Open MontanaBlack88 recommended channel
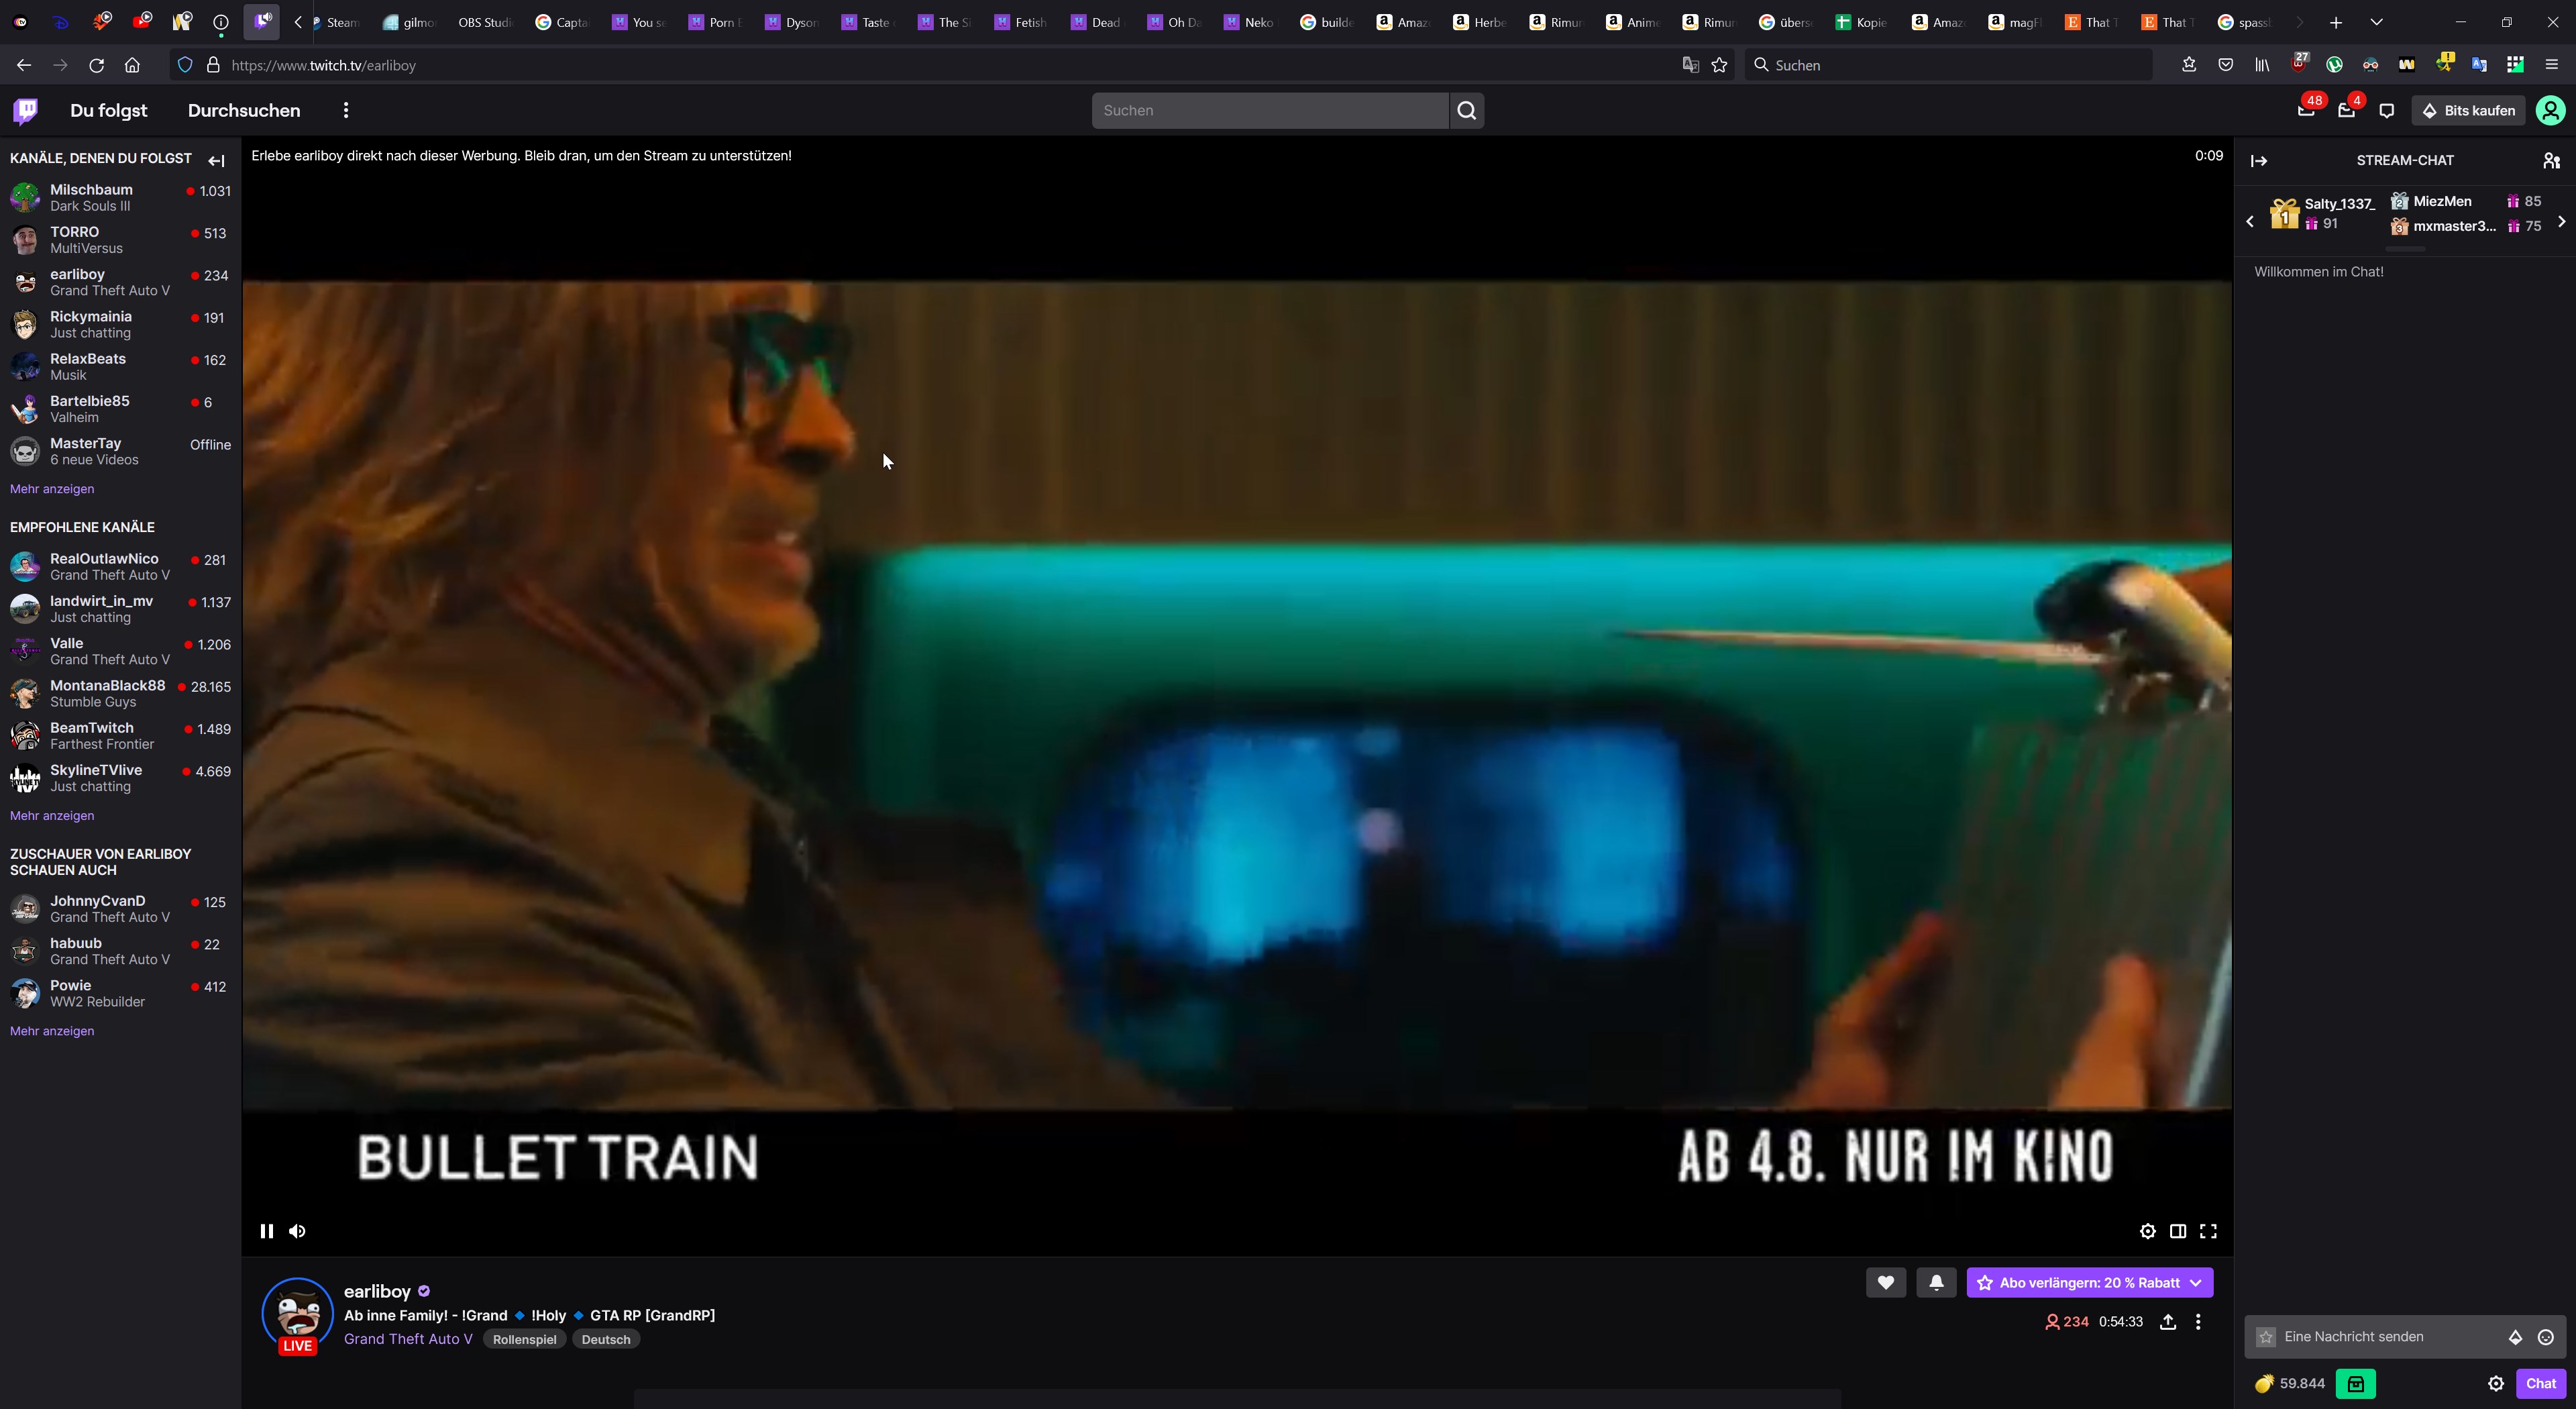2576x1409 pixels. point(120,693)
